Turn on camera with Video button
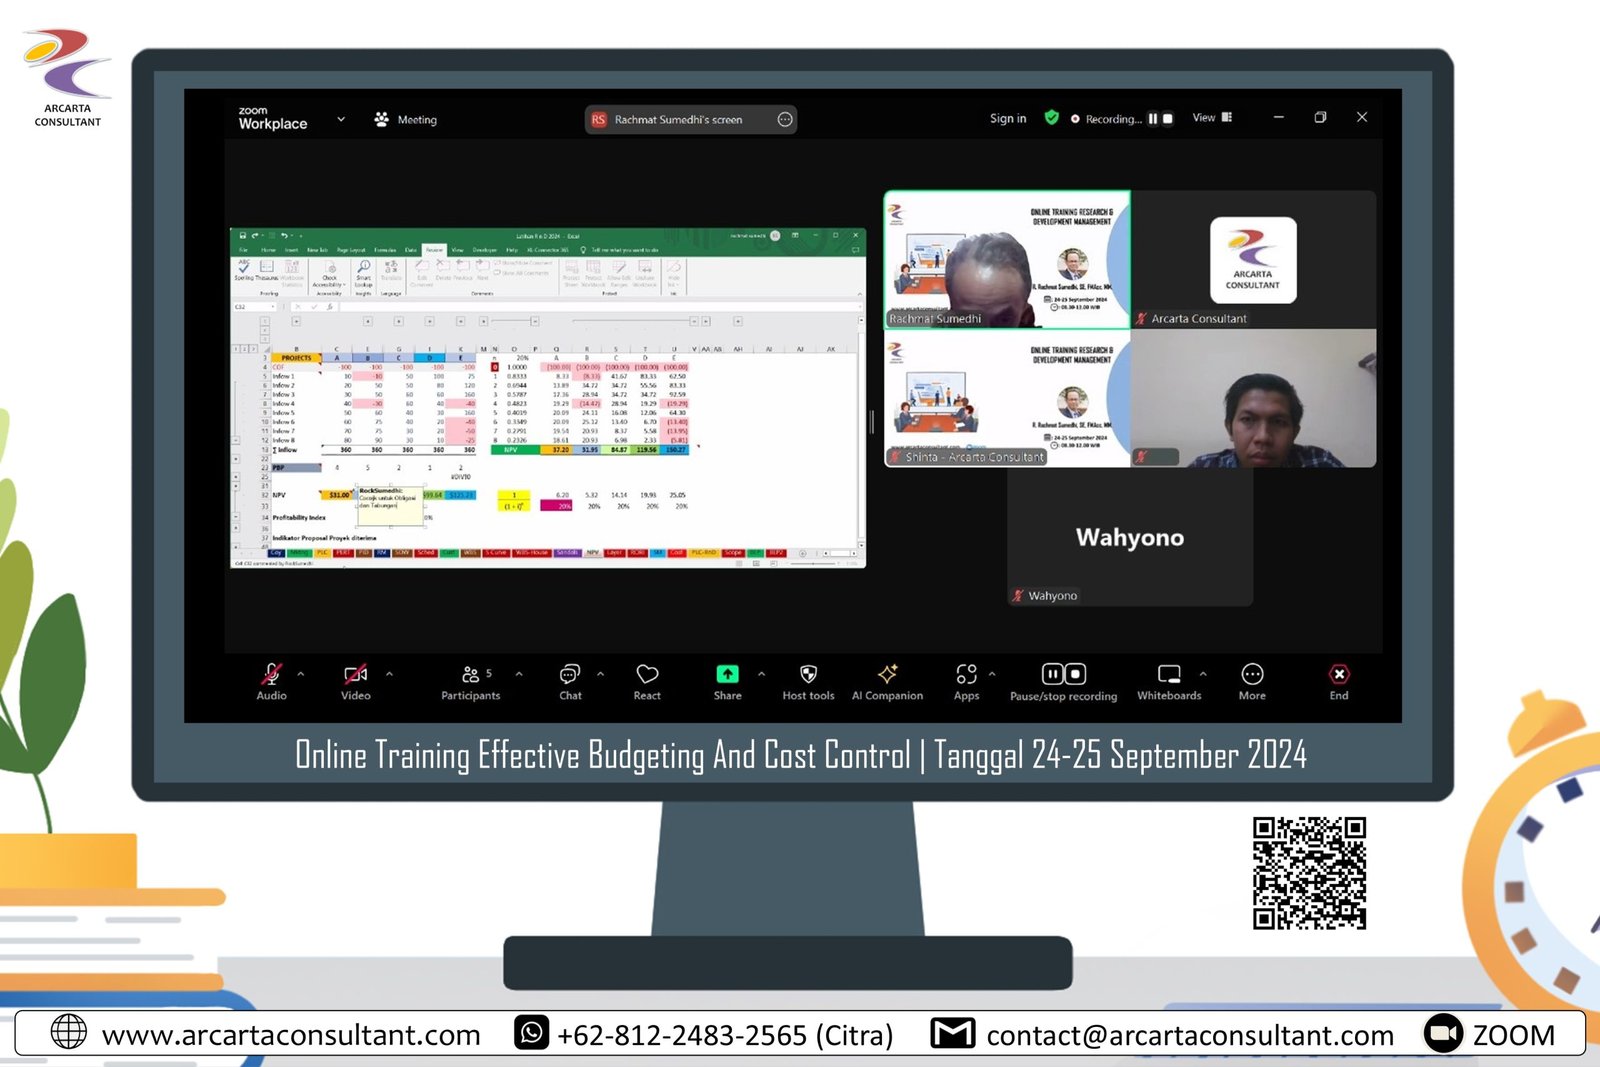The image size is (1600, 1067). coord(355,680)
